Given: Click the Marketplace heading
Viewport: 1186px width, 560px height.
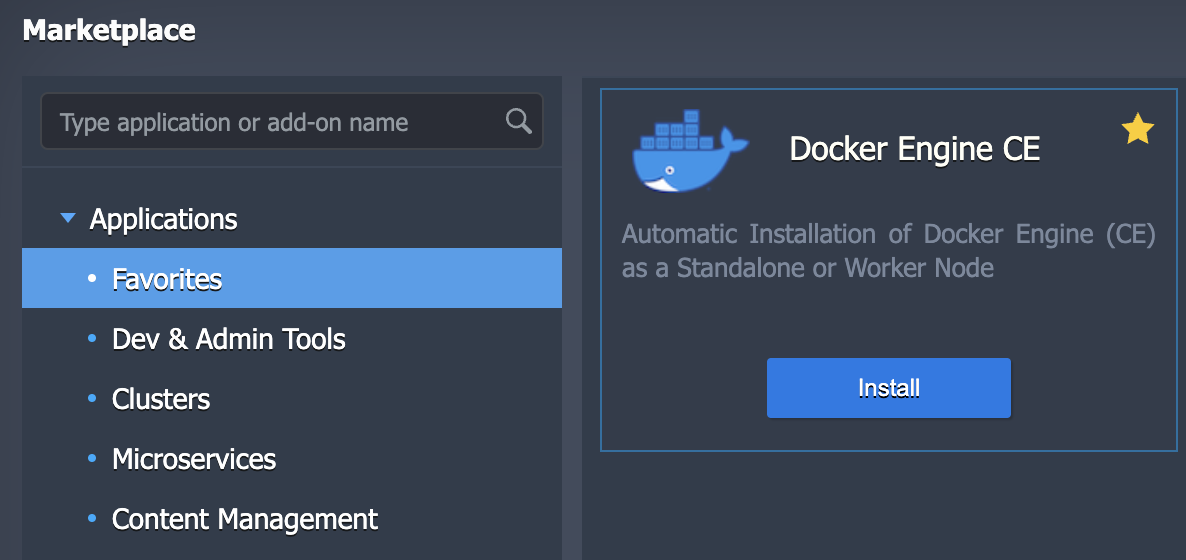Looking at the screenshot, I should point(109,30).
